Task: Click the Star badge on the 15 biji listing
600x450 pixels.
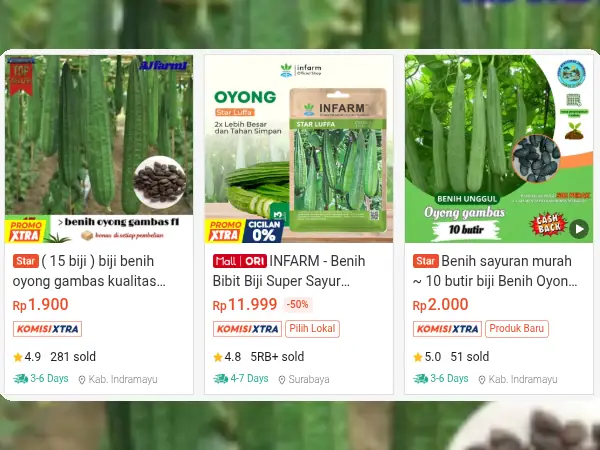Action: (x=26, y=261)
